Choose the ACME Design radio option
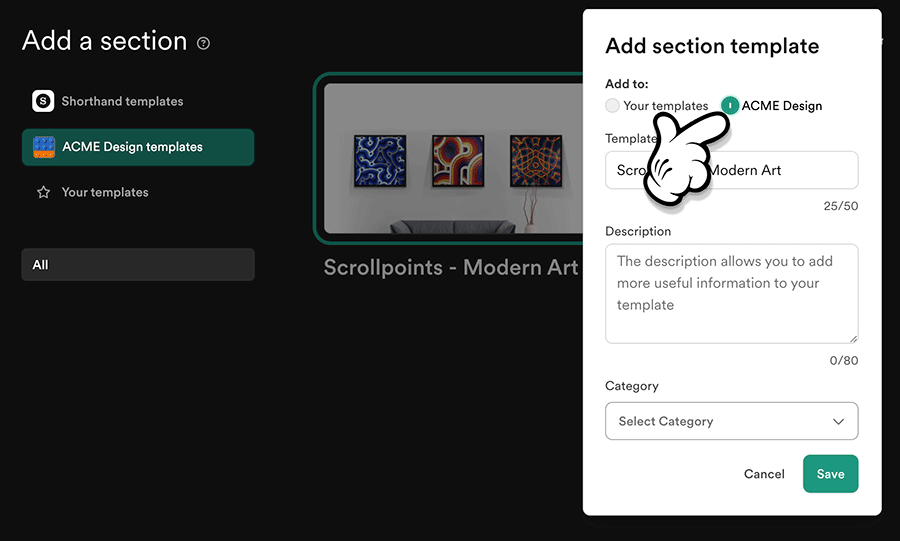 [730, 106]
